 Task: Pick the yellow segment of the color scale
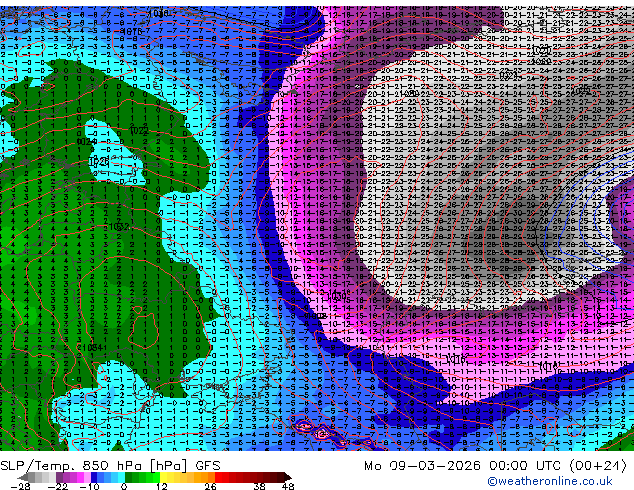pos(164,477)
